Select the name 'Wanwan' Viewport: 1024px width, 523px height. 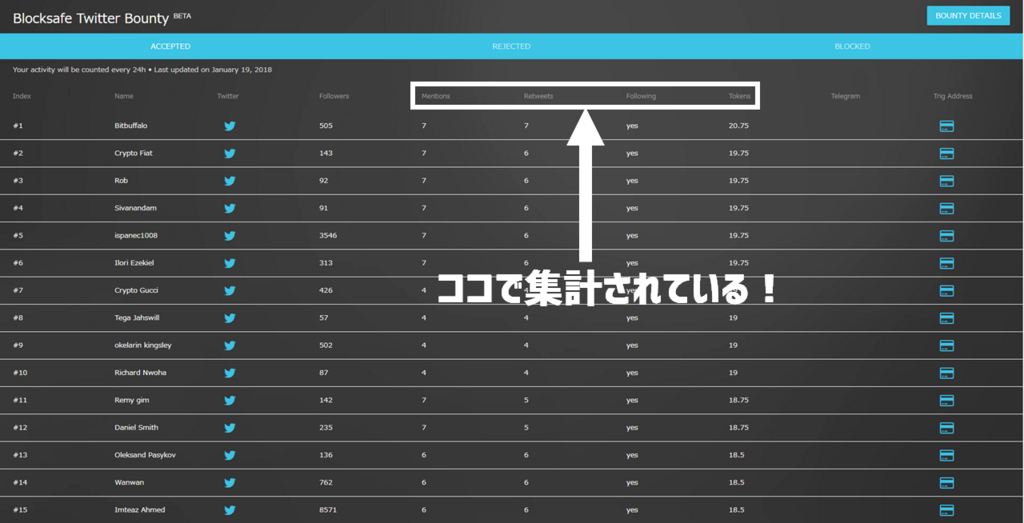[127, 482]
